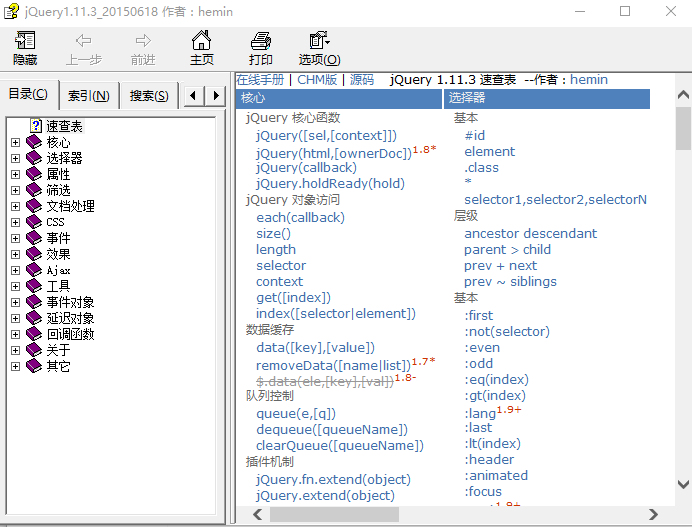The image size is (692, 527).
Task: Select the 延迟对象 tree item
Action: coord(70,318)
